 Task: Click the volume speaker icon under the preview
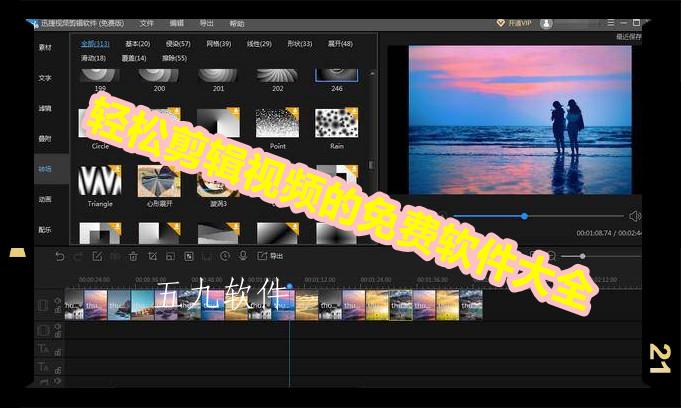pos(634,216)
